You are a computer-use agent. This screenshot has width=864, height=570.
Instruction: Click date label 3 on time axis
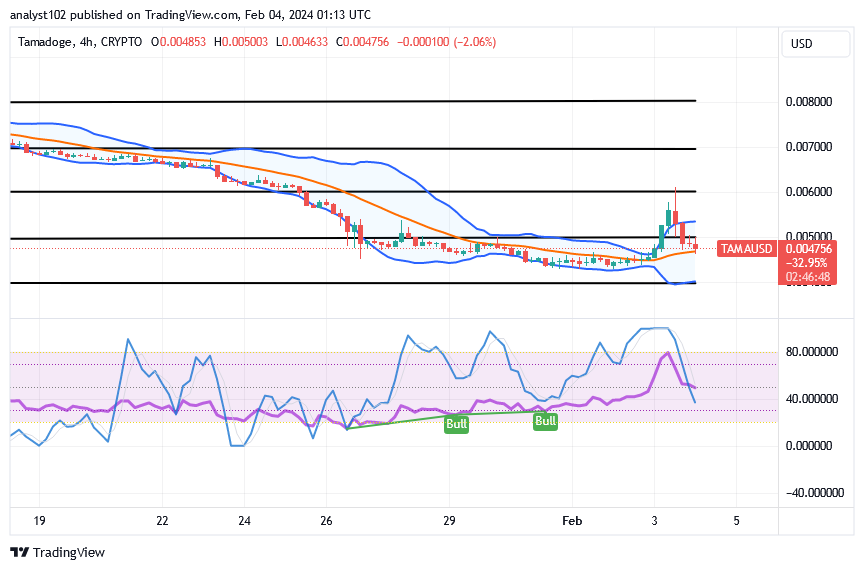point(654,521)
